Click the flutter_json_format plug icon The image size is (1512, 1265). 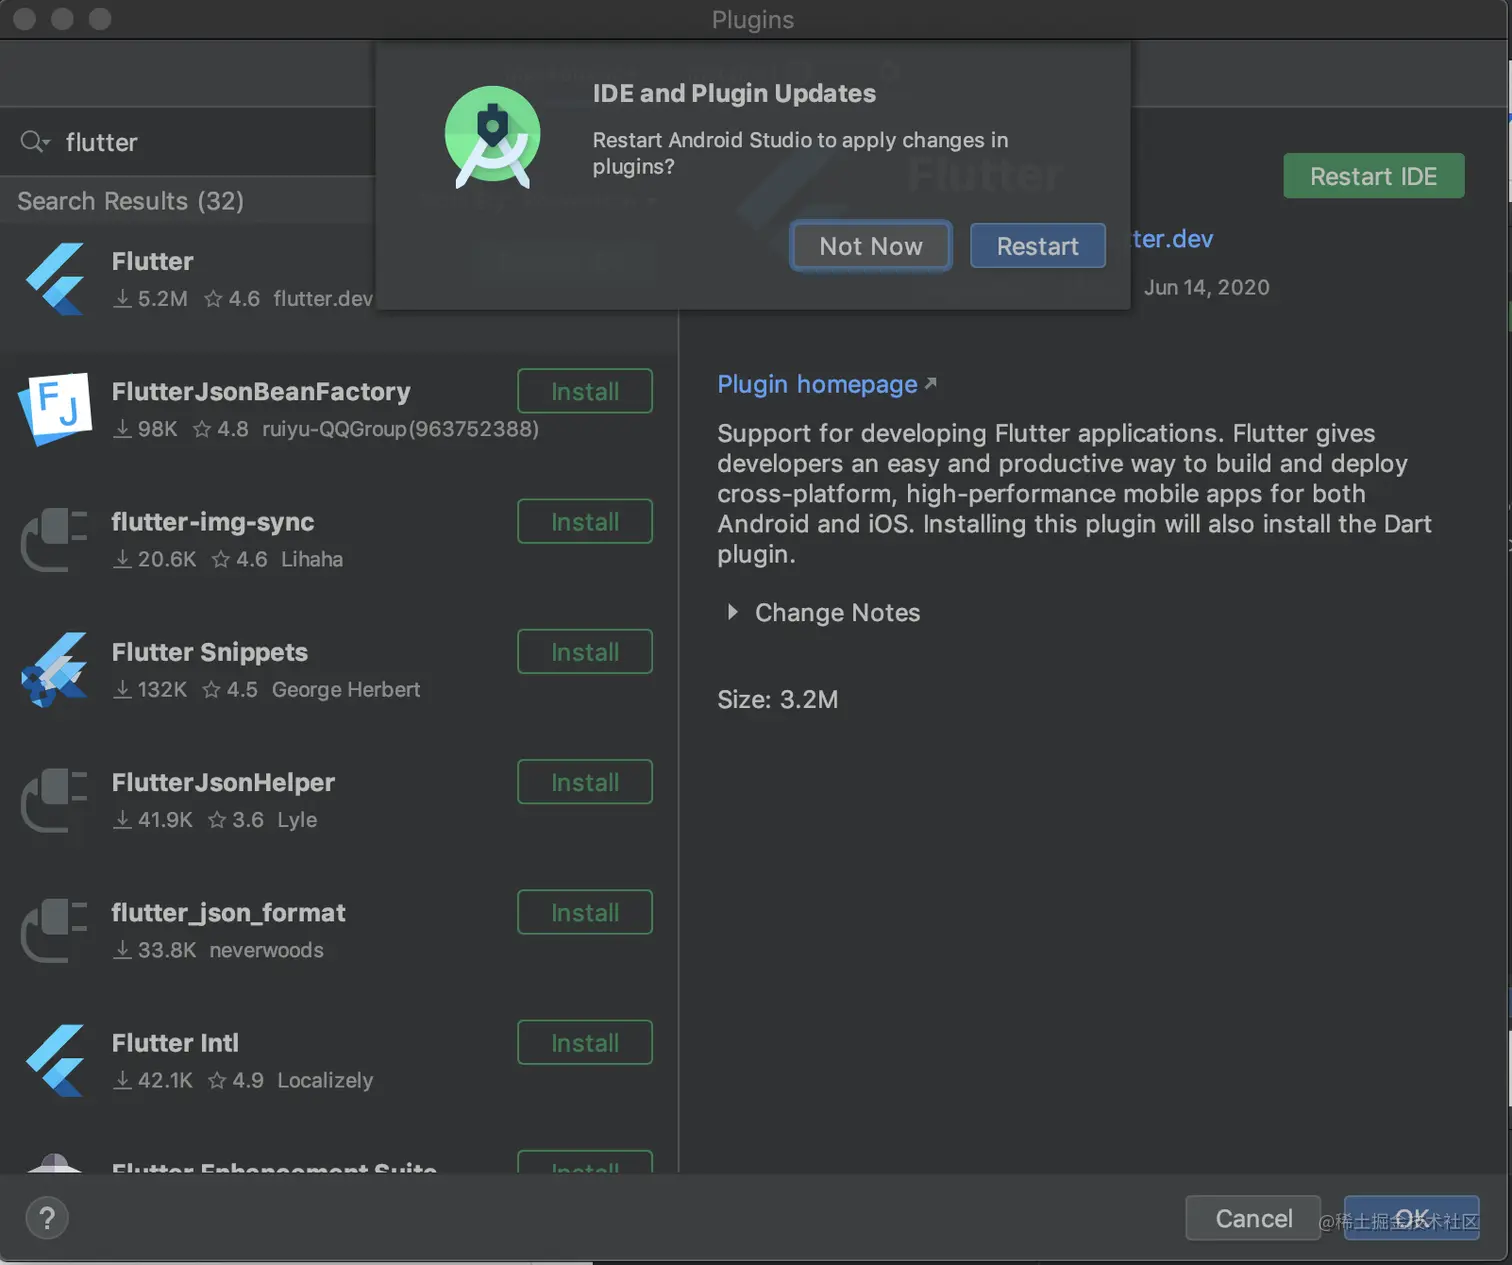(x=54, y=930)
